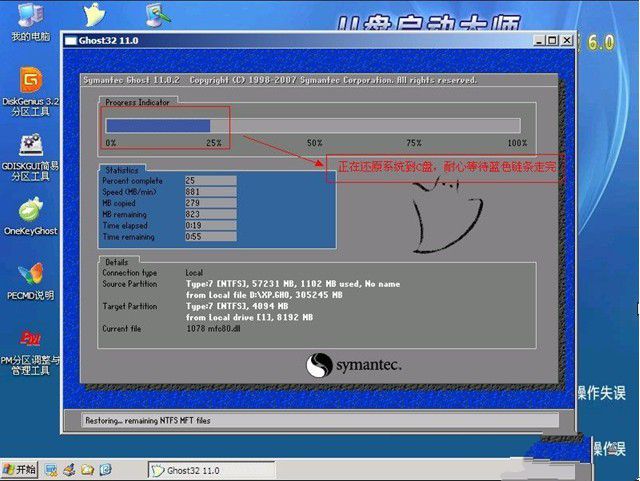Click the third quick launch folder icon
640x481 pixels.
(x=88, y=469)
